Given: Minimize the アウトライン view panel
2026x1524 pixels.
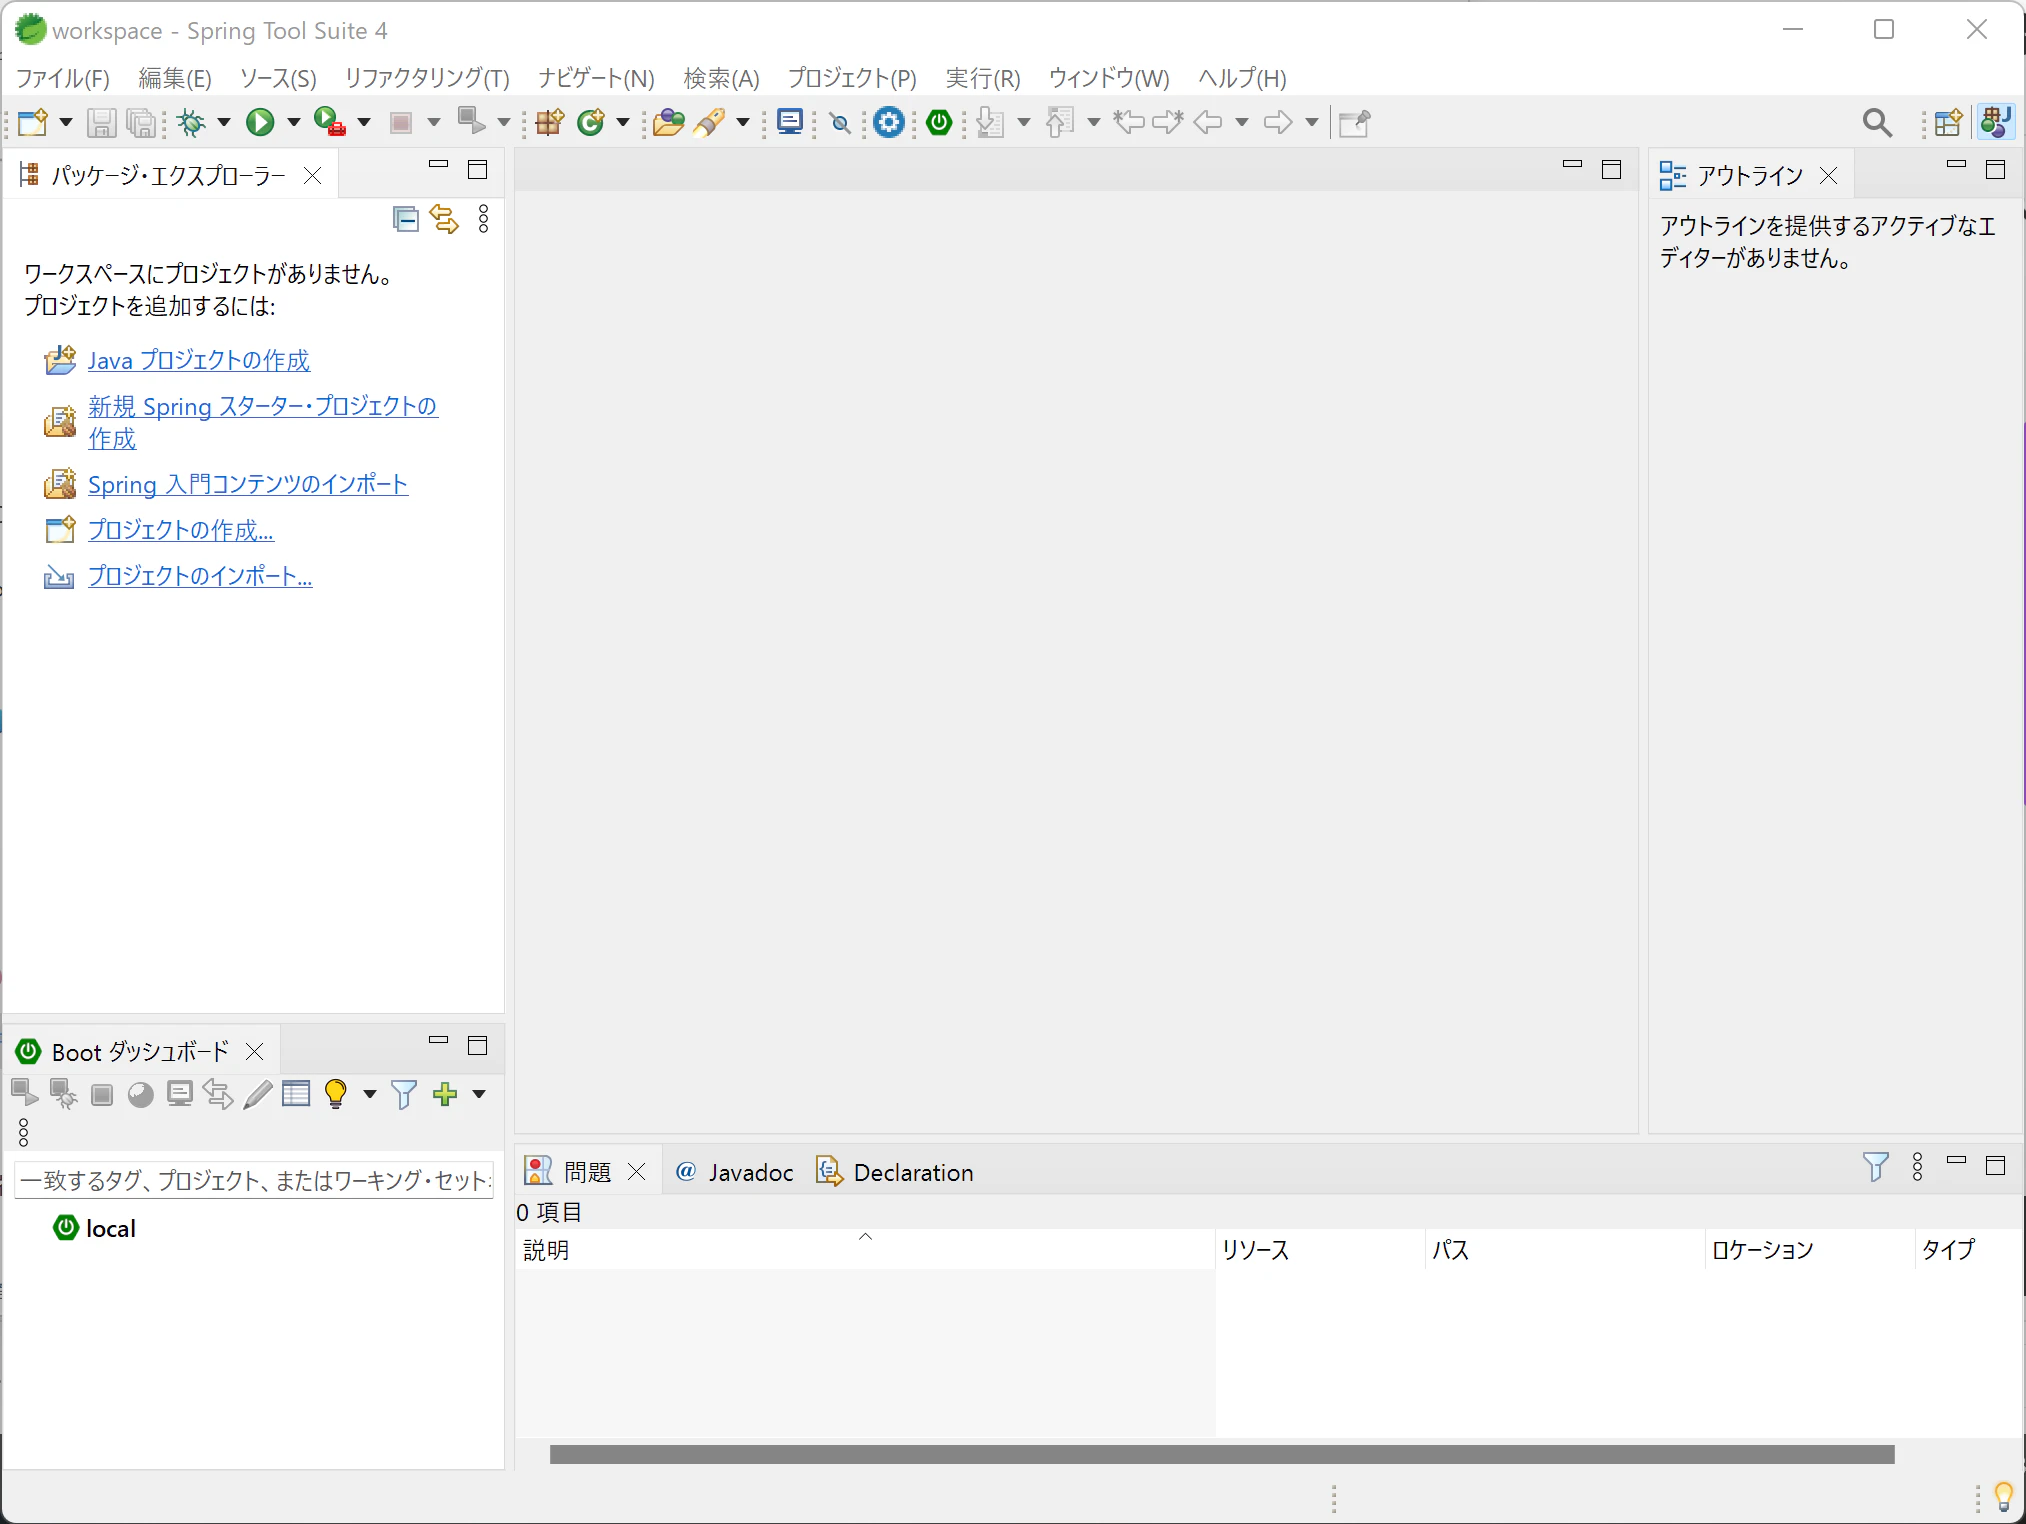Looking at the screenshot, I should pos(1956,165).
